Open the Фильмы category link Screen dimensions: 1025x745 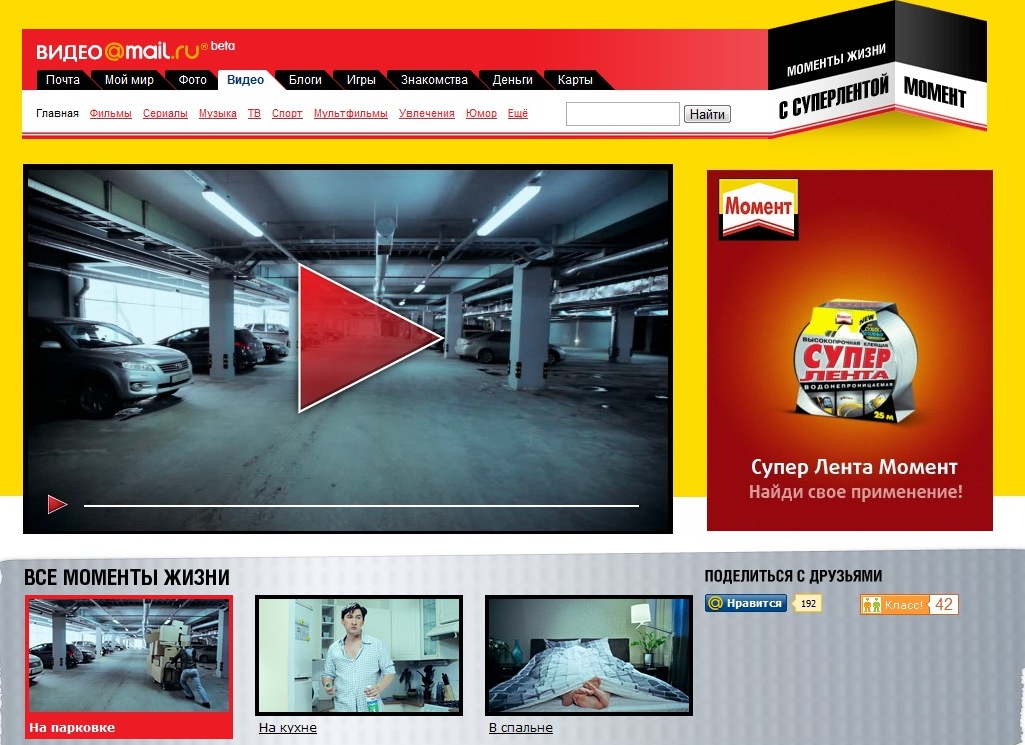tap(110, 113)
